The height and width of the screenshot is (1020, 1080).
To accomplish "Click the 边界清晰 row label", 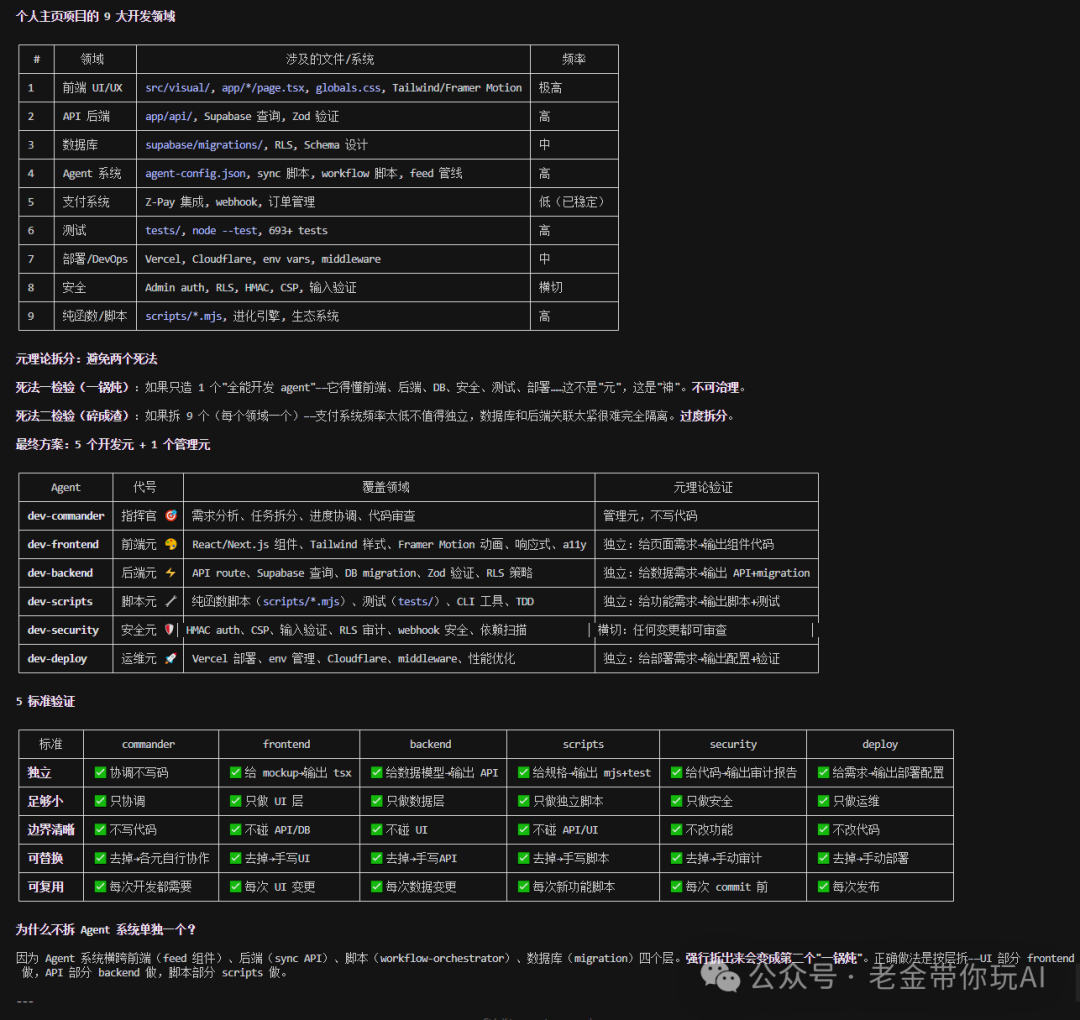I will click(x=51, y=830).
